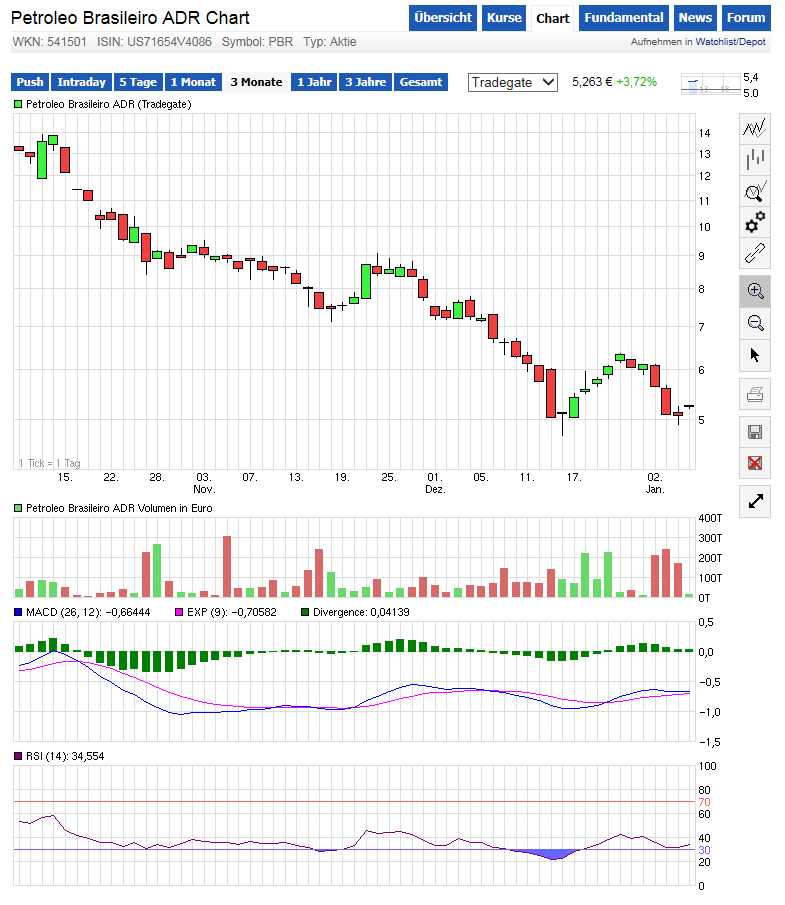Open the News tab
This screenshot has height=905, width=785.
tap(695, 18)
